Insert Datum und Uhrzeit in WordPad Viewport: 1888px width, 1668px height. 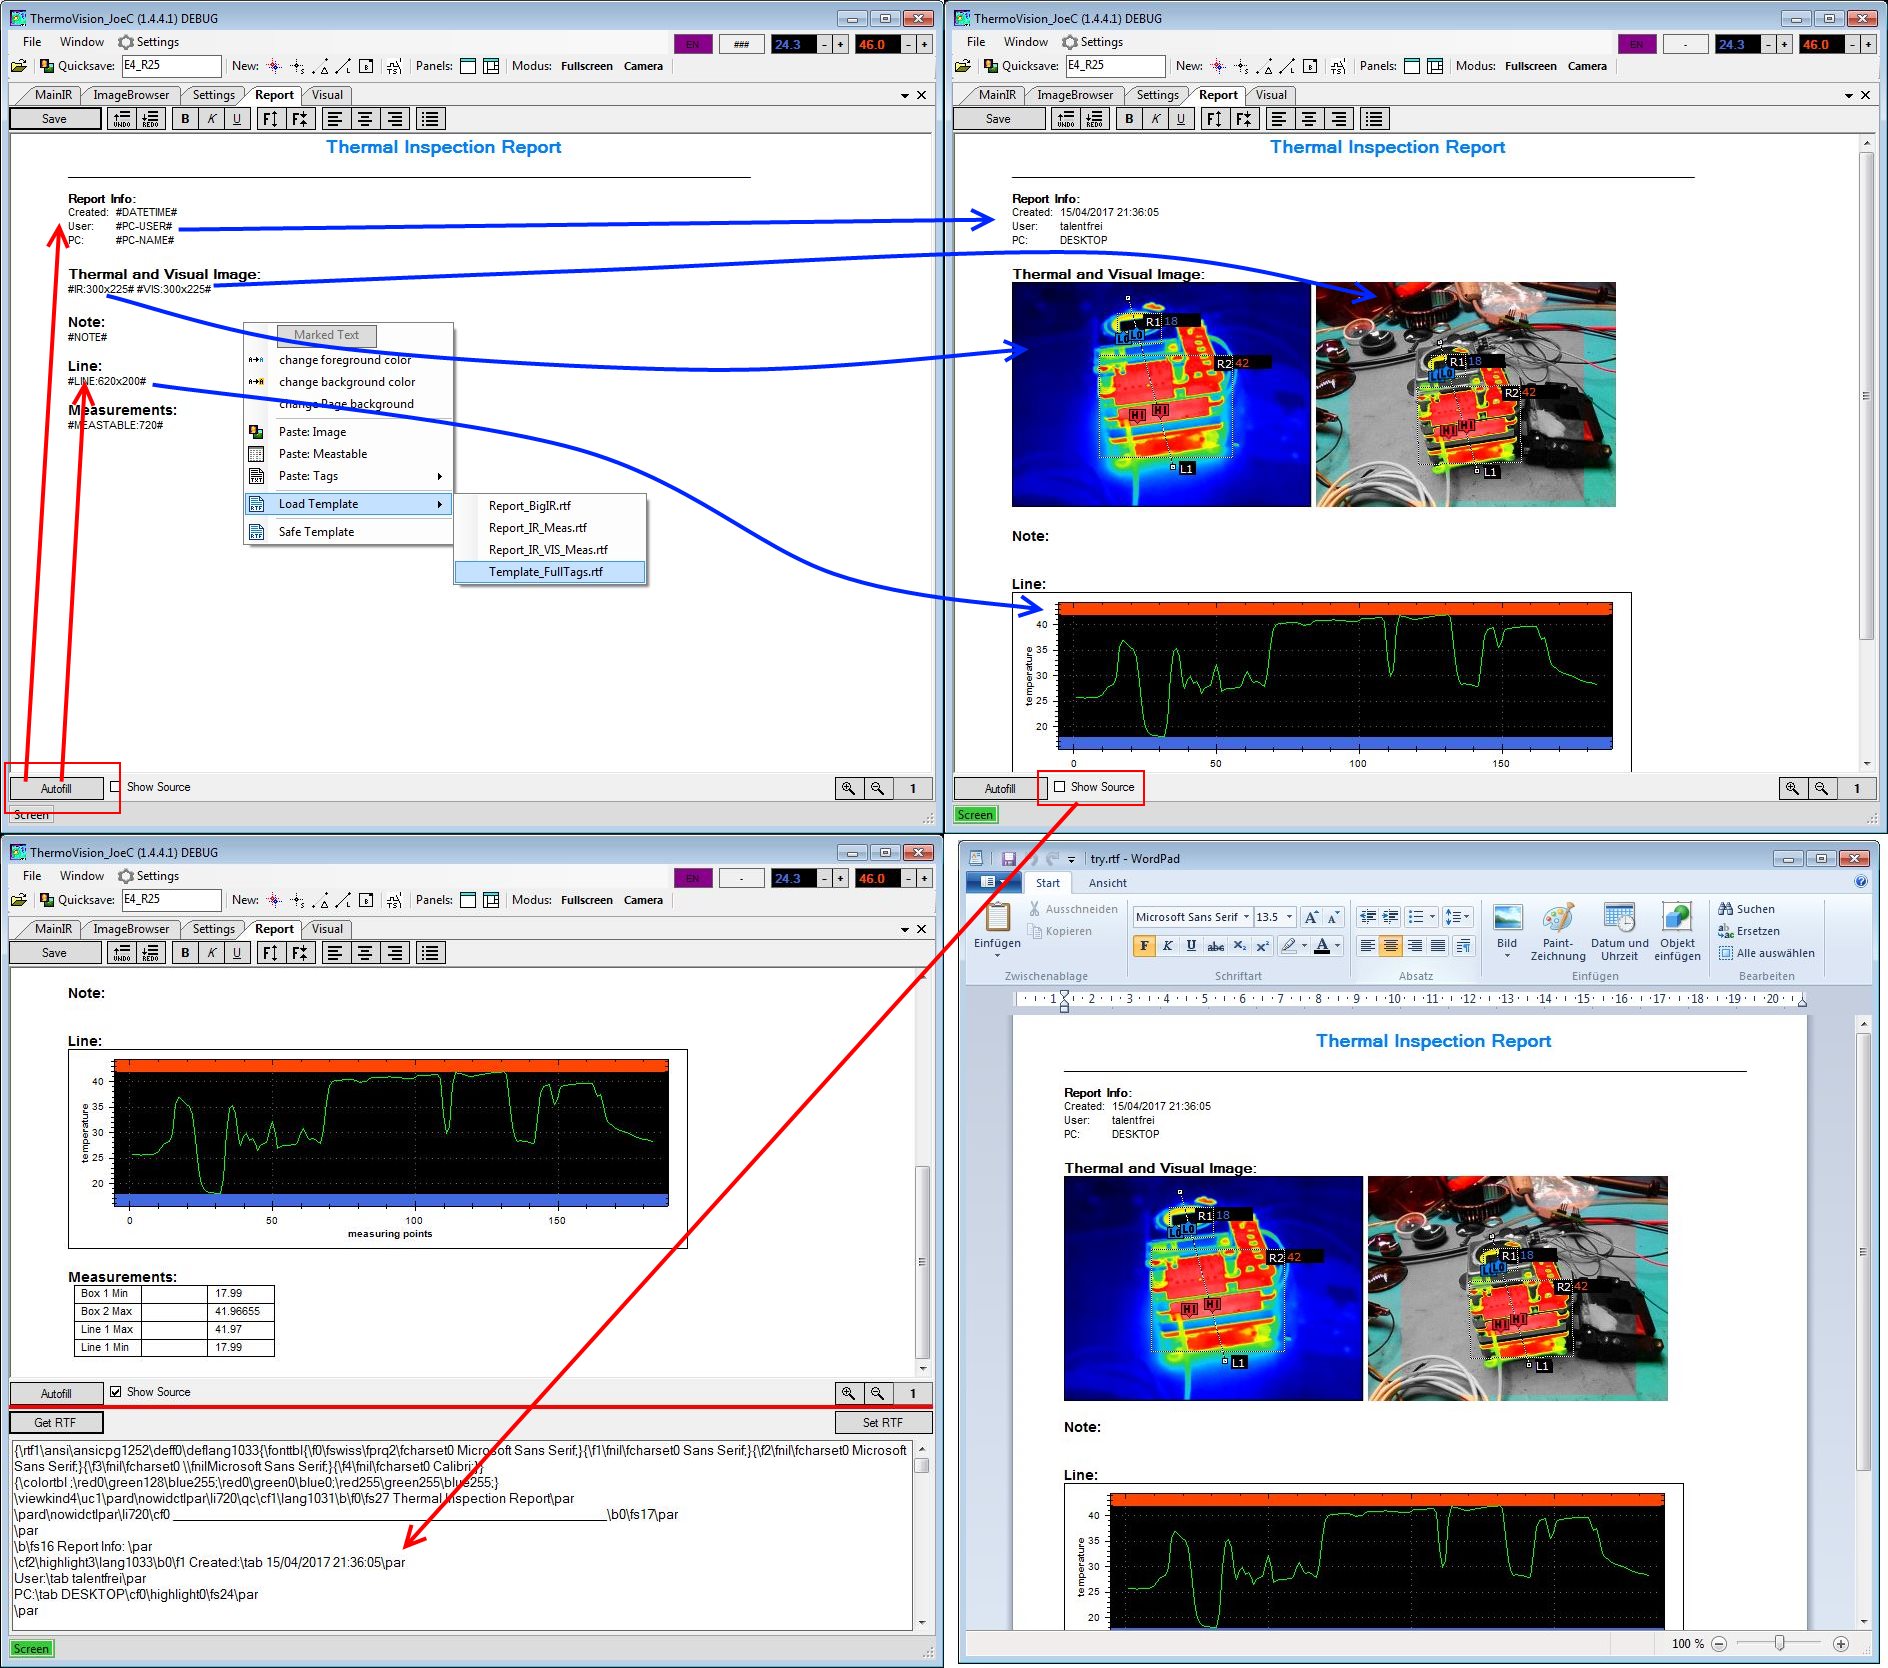[1619, 919]
